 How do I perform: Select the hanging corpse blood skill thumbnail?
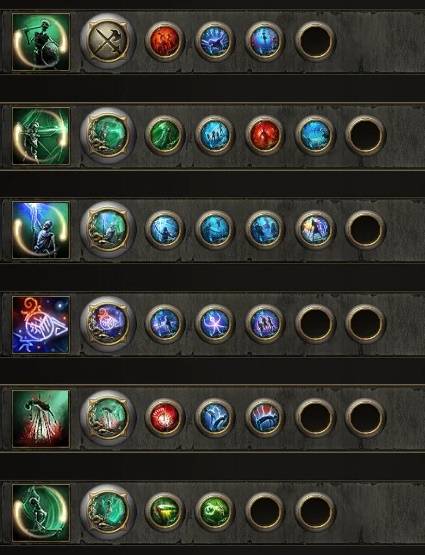[x=41, y=419]
